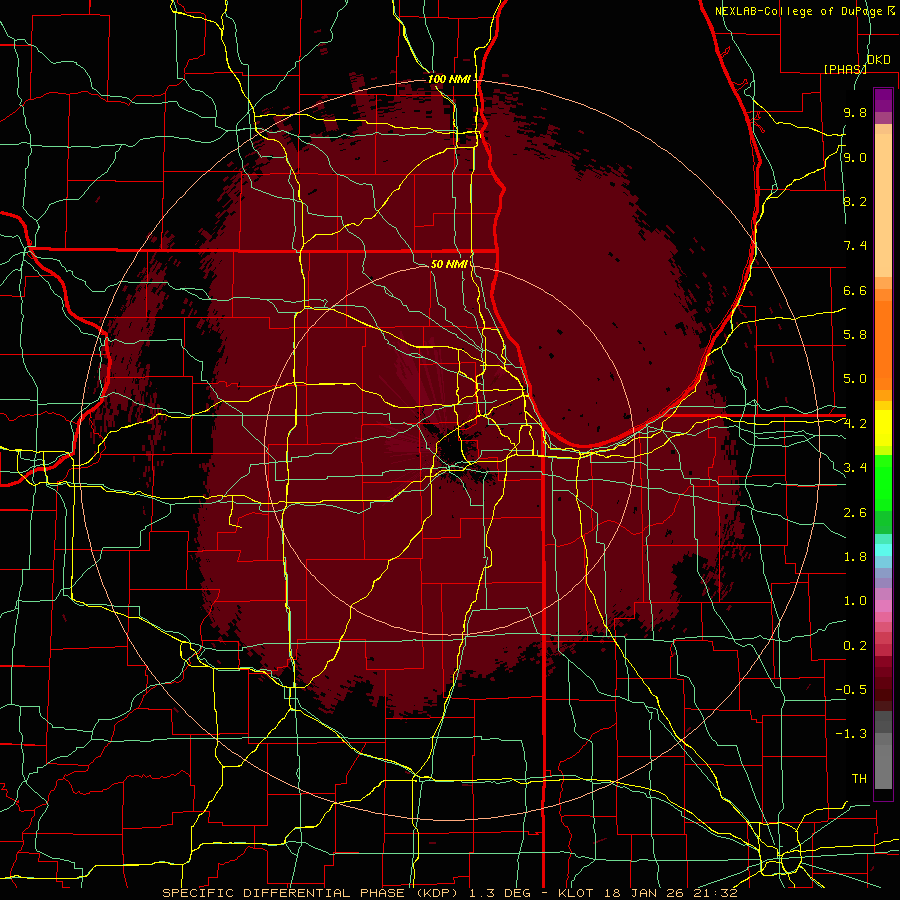Click the -1.3 value on color scale

(x=851, y=734)
